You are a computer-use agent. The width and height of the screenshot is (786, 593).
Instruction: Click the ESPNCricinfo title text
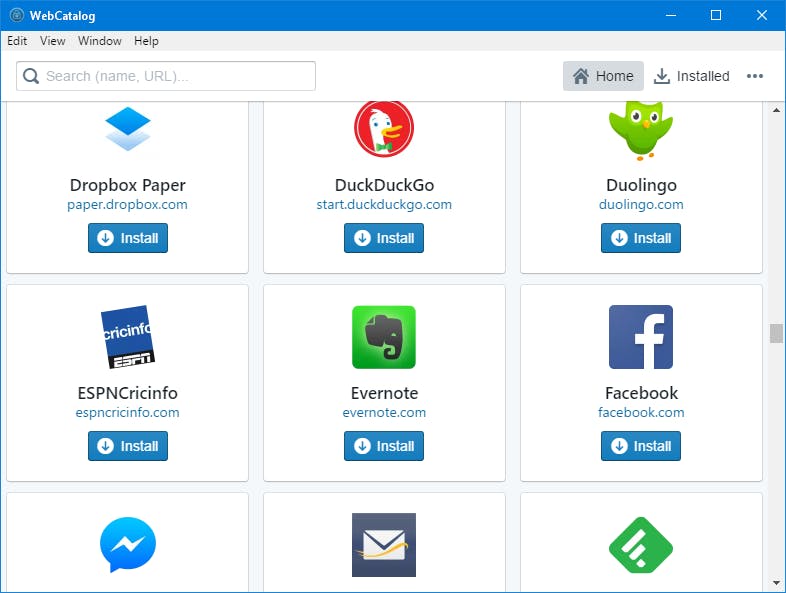(127, 393)
